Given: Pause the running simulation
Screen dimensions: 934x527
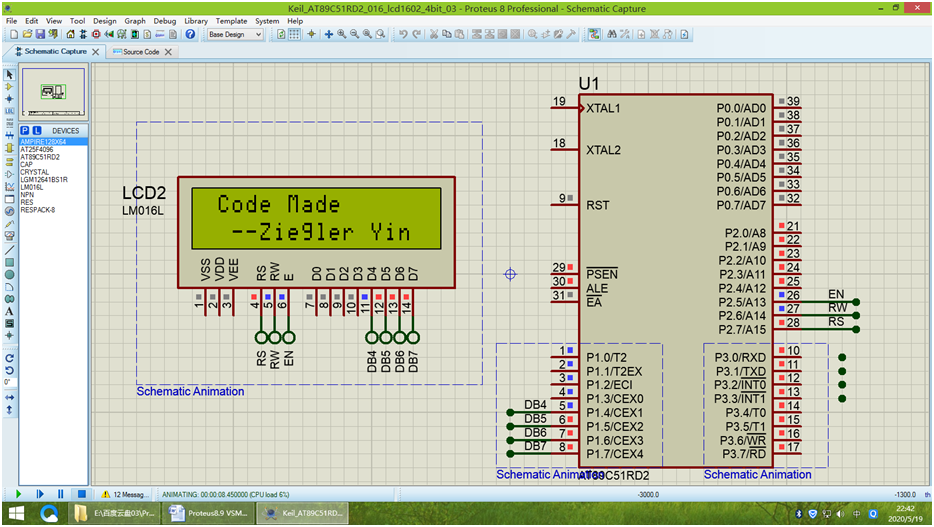Looking at the screenshot, I should click(60, 494).
